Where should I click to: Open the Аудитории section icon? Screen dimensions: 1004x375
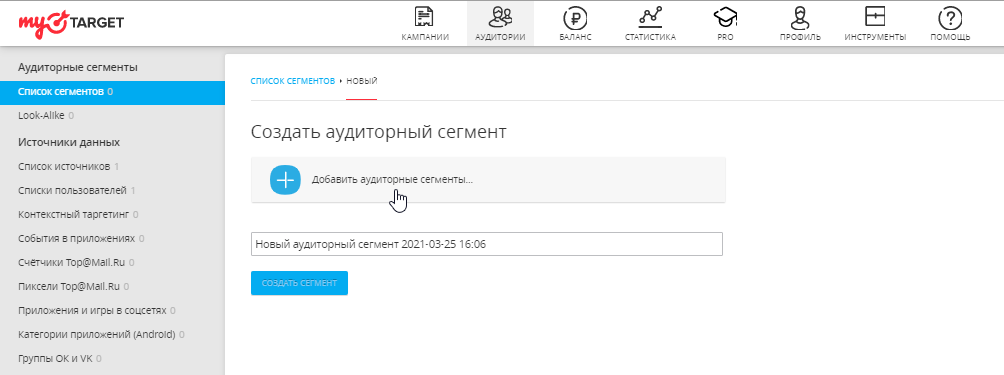point(500,17)
